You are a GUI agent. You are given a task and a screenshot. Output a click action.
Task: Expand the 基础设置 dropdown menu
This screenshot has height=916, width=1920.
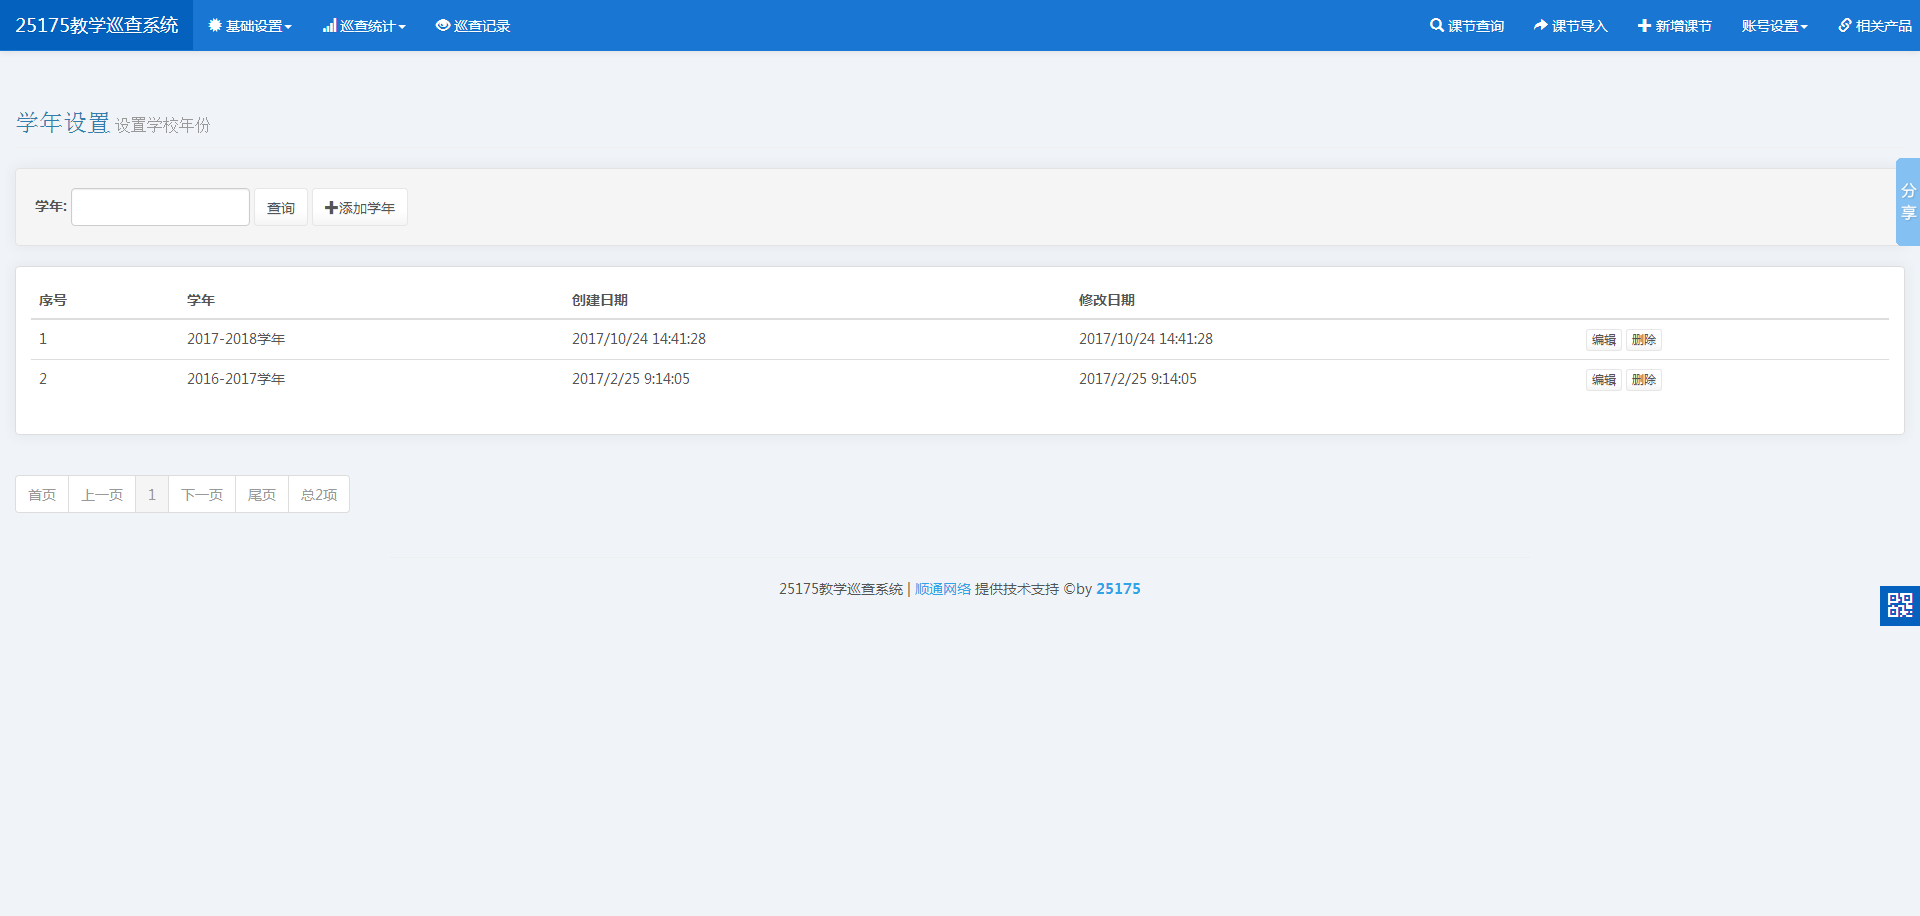250,26
